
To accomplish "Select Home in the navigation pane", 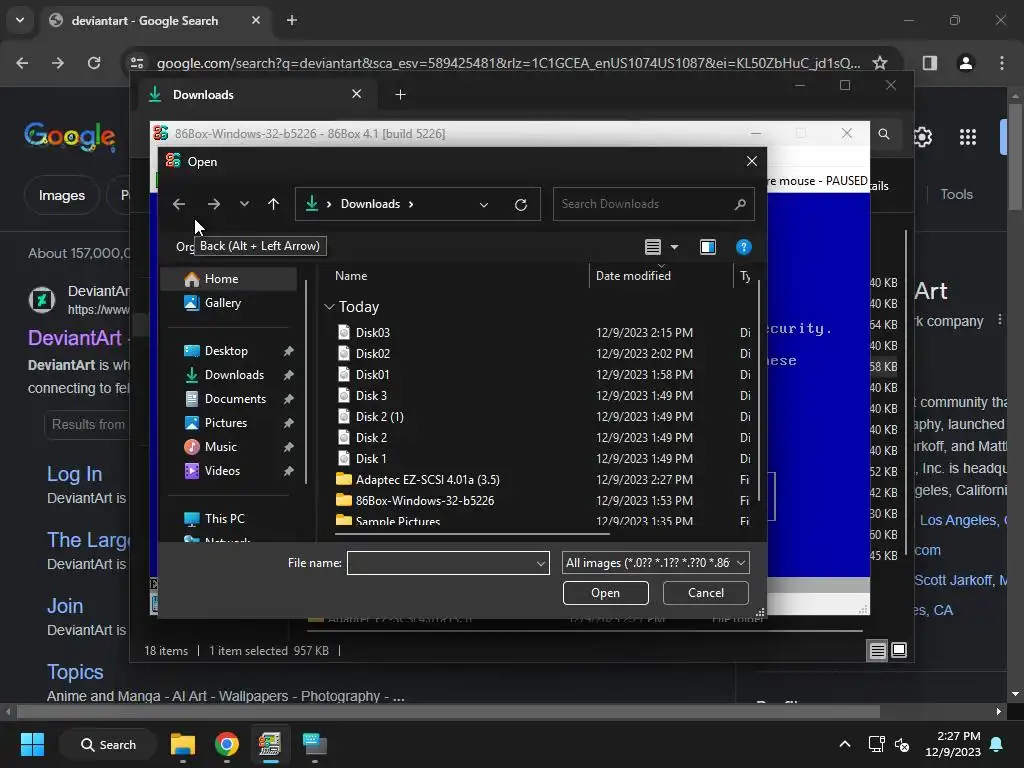I will coord(229,279).
